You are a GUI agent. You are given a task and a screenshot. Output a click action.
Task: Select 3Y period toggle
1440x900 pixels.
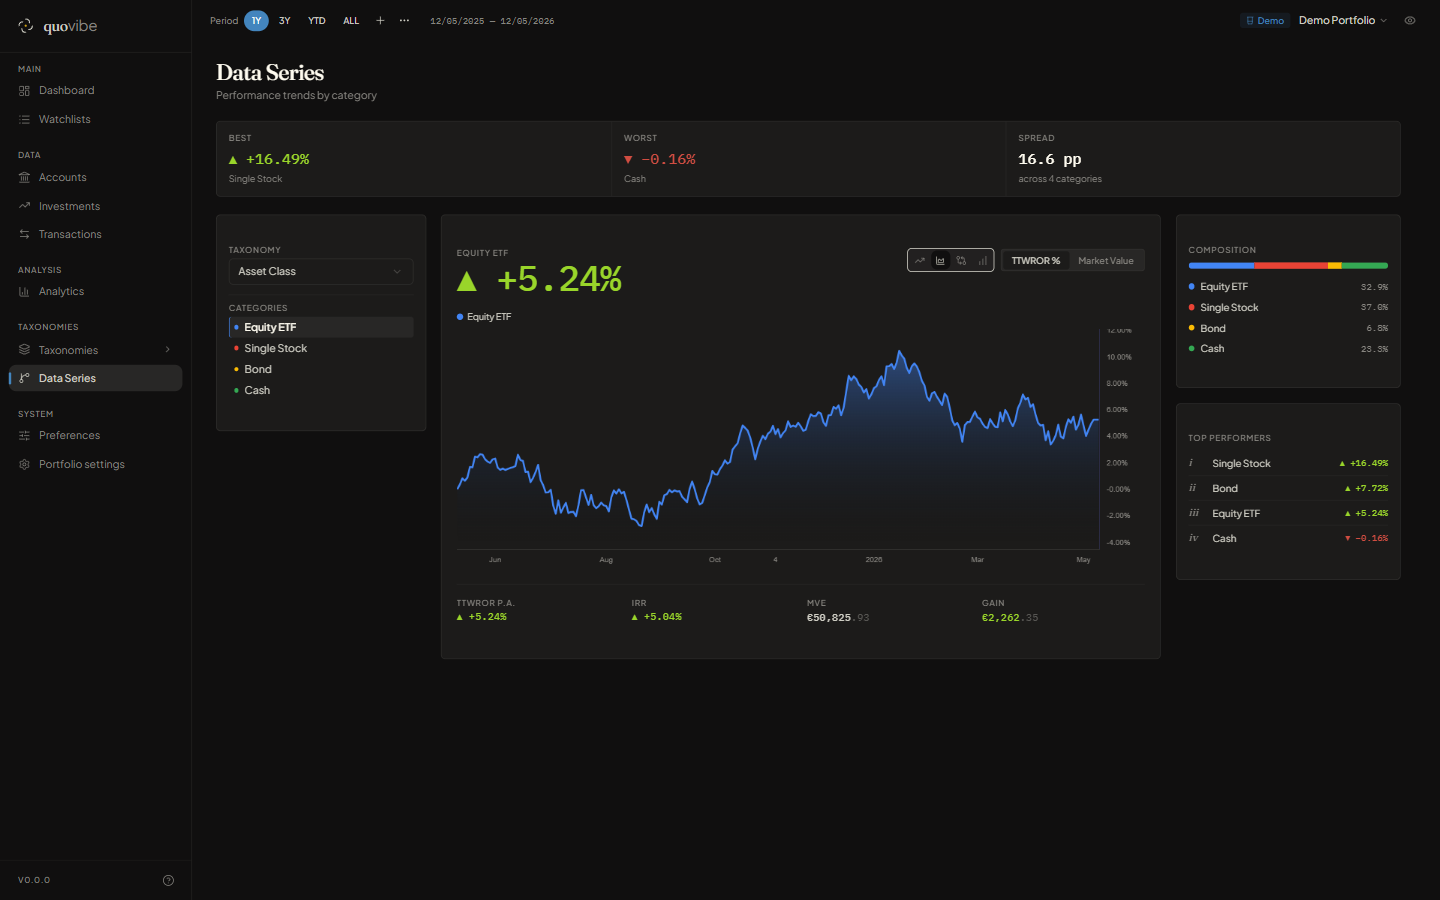point(285,20)
